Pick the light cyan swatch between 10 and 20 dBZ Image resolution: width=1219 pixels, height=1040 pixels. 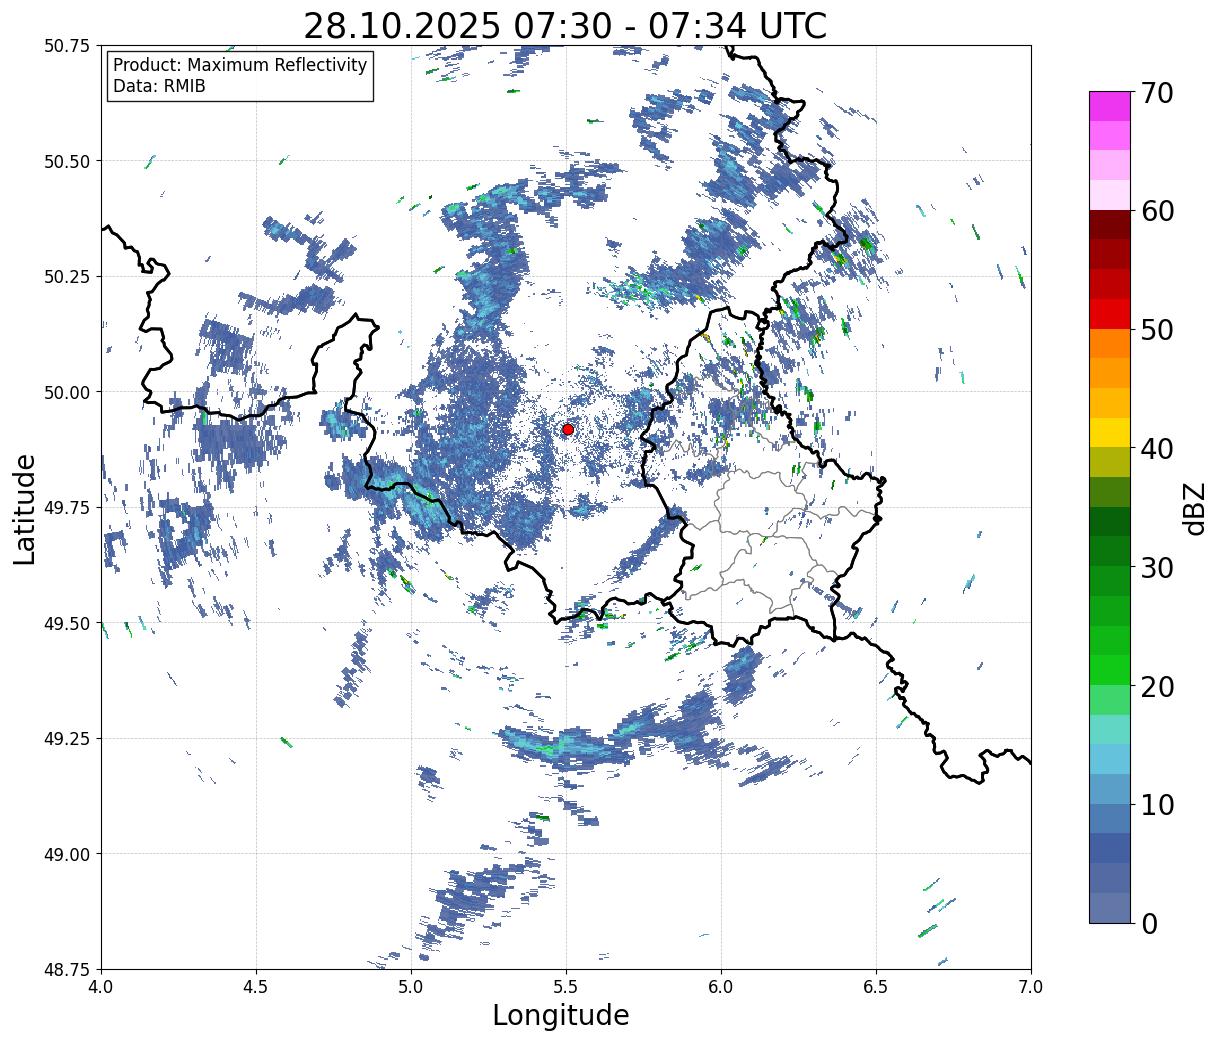coord(1110,729)
